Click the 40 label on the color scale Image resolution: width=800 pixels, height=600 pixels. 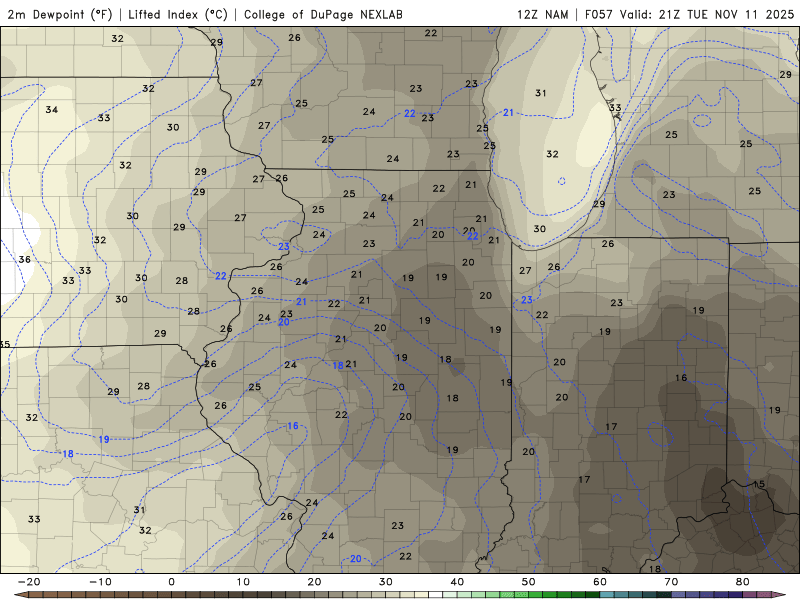(457, 582)
